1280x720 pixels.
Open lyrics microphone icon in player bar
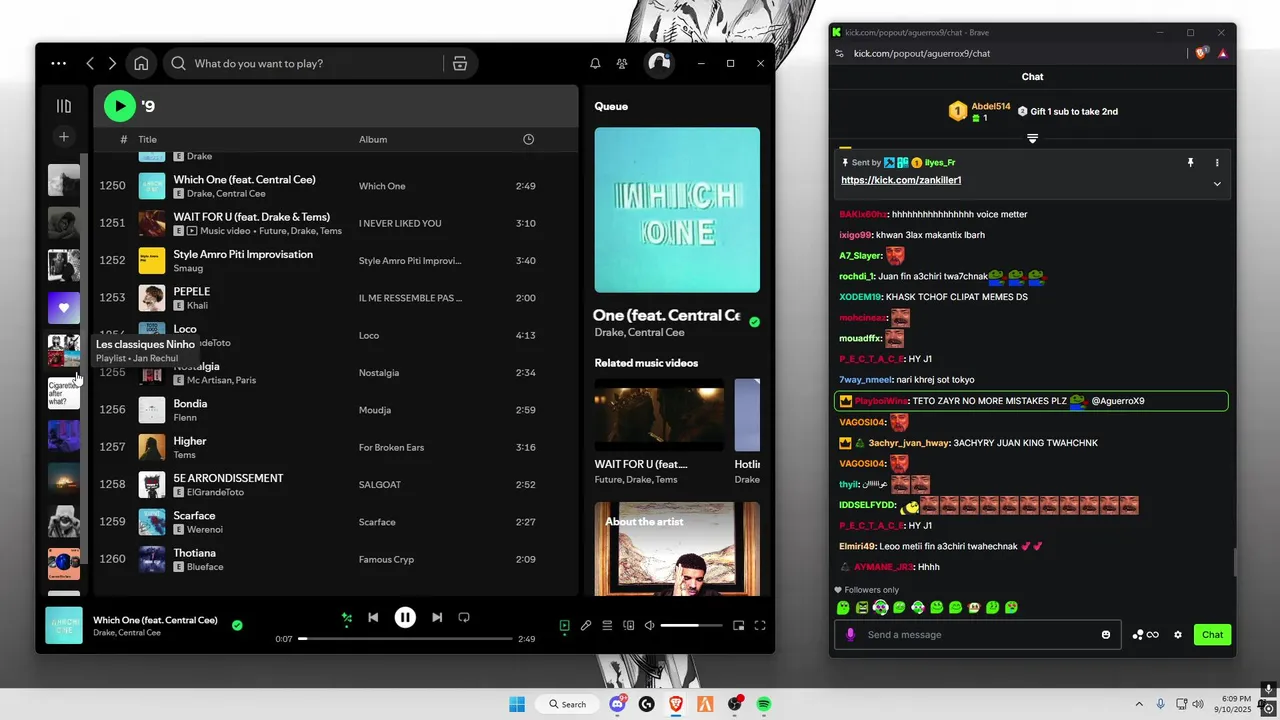[x=586, y=626]
